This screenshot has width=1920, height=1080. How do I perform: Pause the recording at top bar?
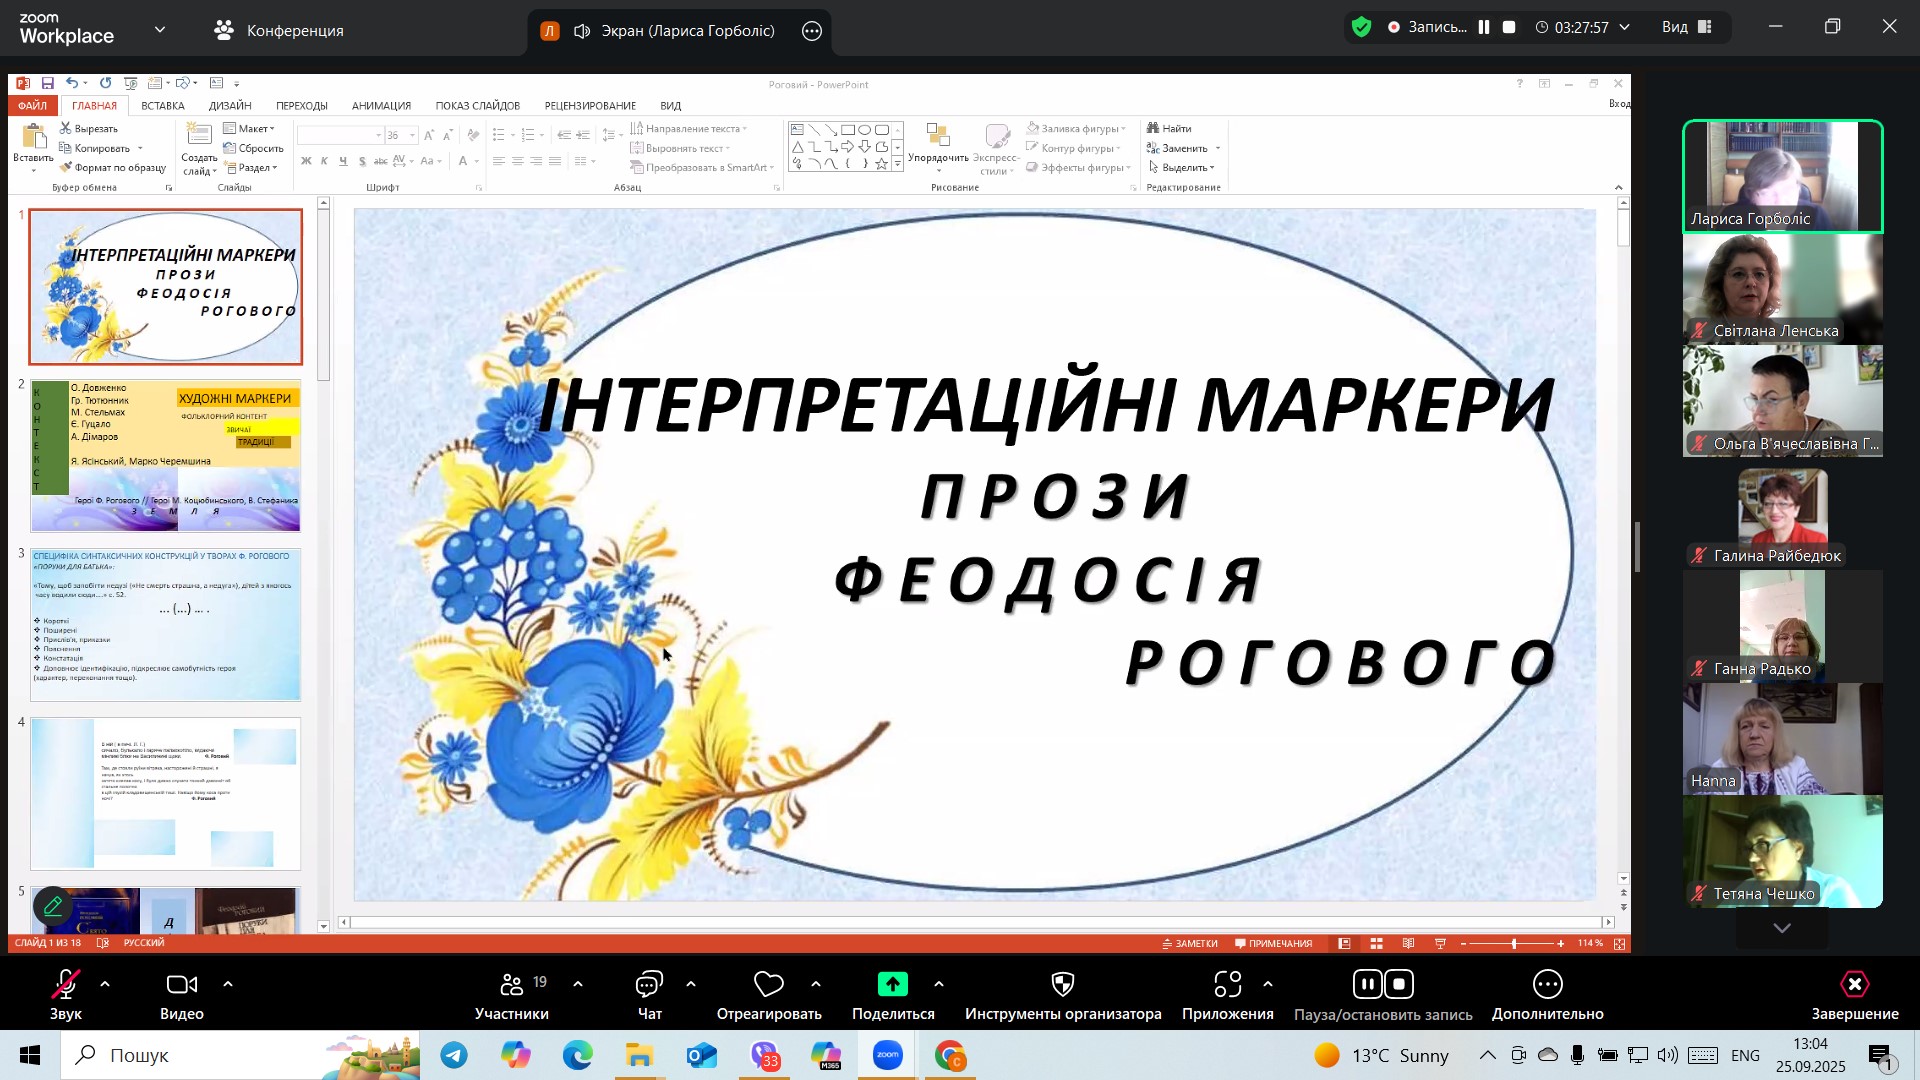coord(1484,28)
